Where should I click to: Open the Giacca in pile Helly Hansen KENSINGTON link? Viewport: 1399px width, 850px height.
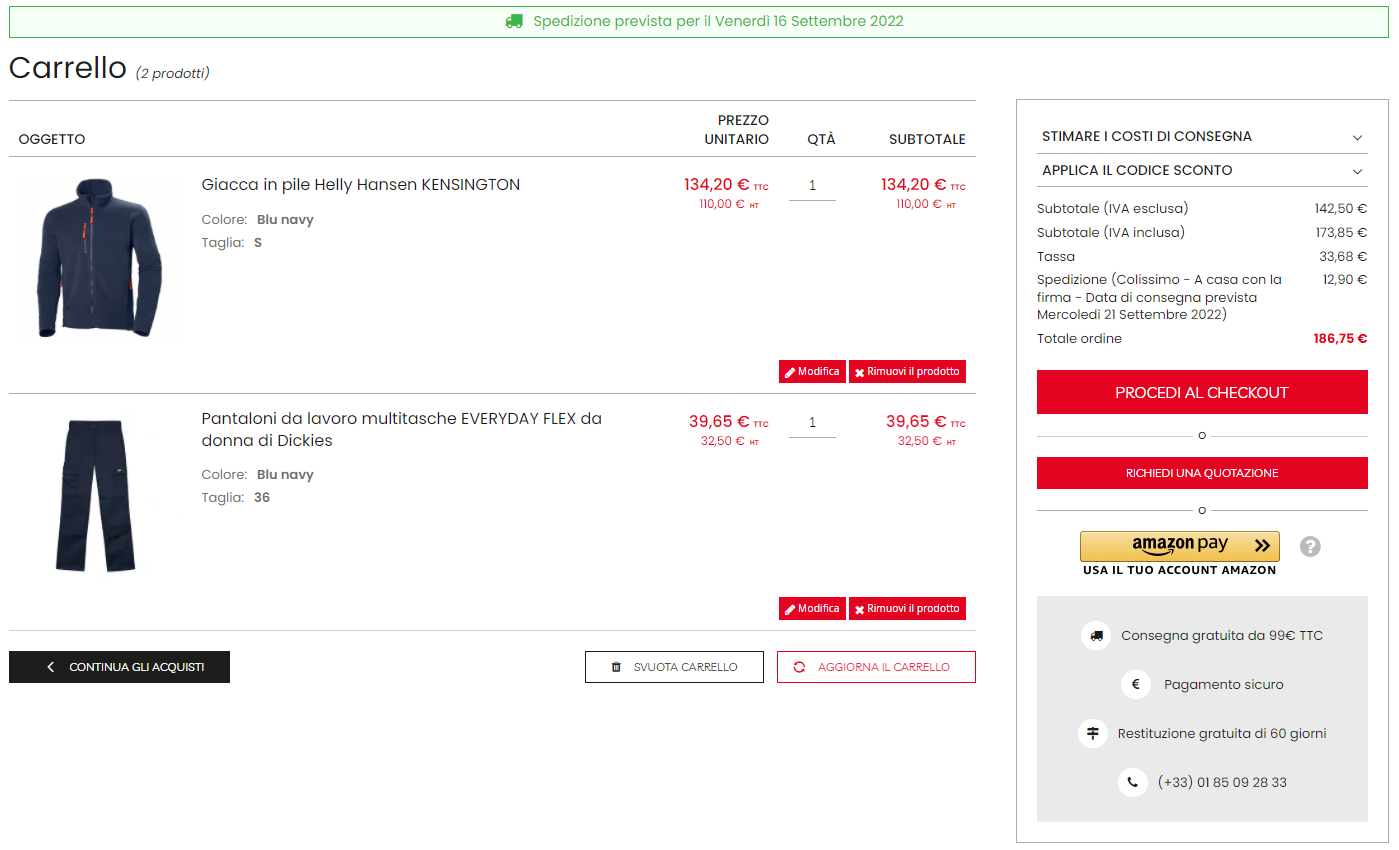361,185
